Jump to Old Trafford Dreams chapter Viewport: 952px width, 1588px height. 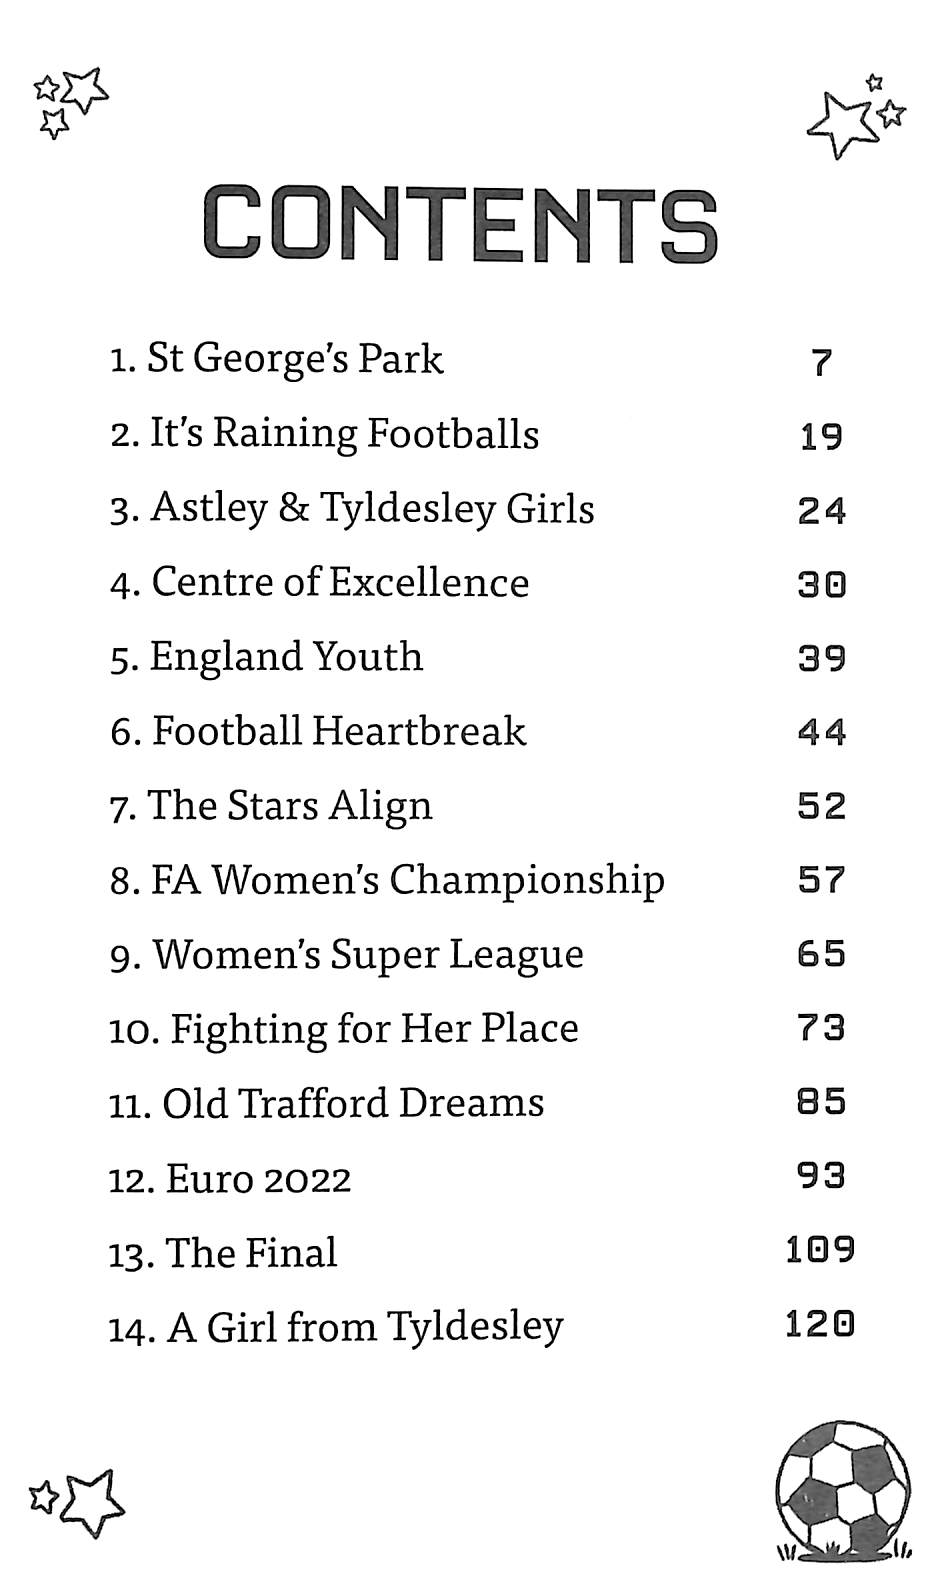click(326, 1103)
